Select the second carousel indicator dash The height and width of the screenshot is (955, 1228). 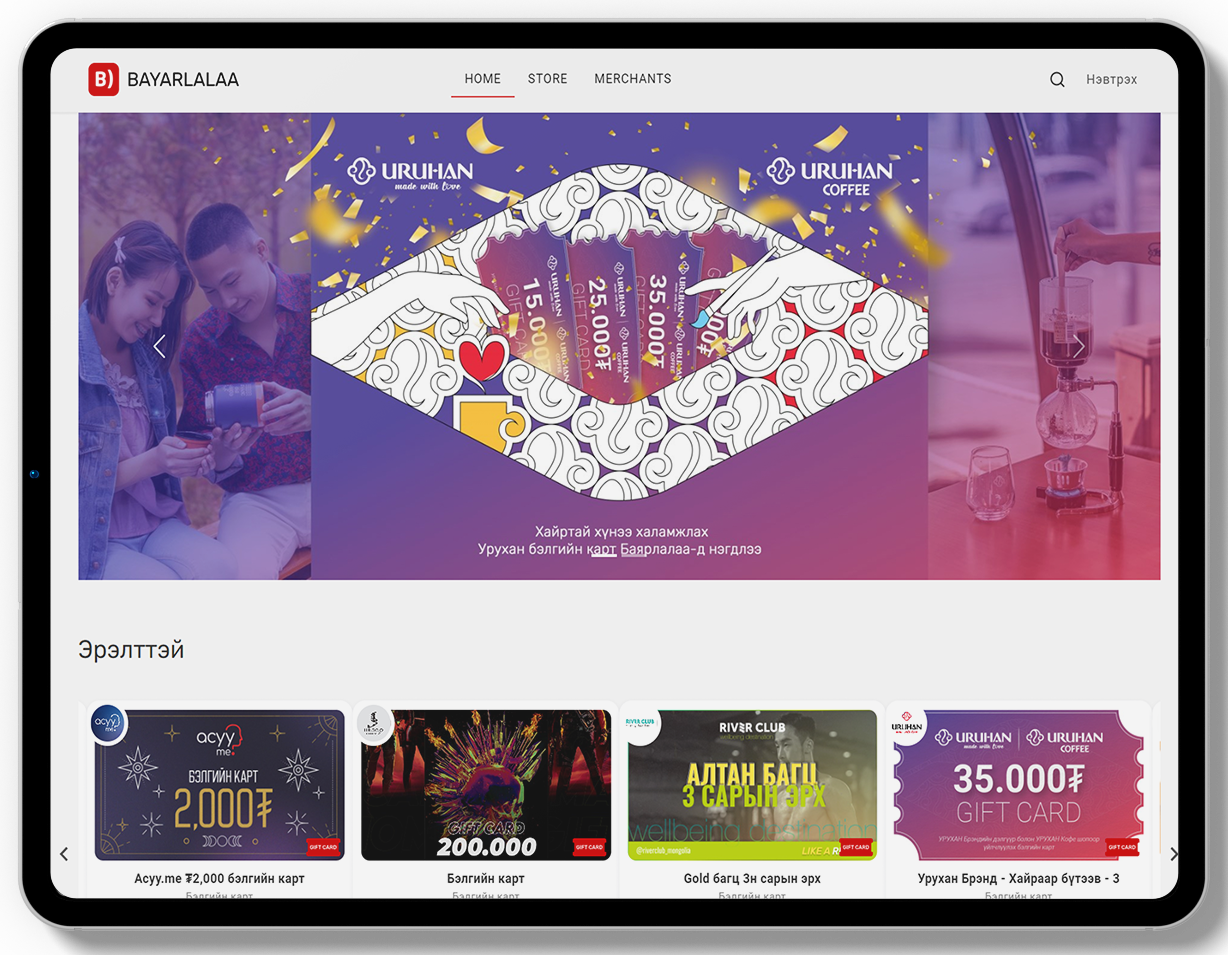click(x=633, y=554)
